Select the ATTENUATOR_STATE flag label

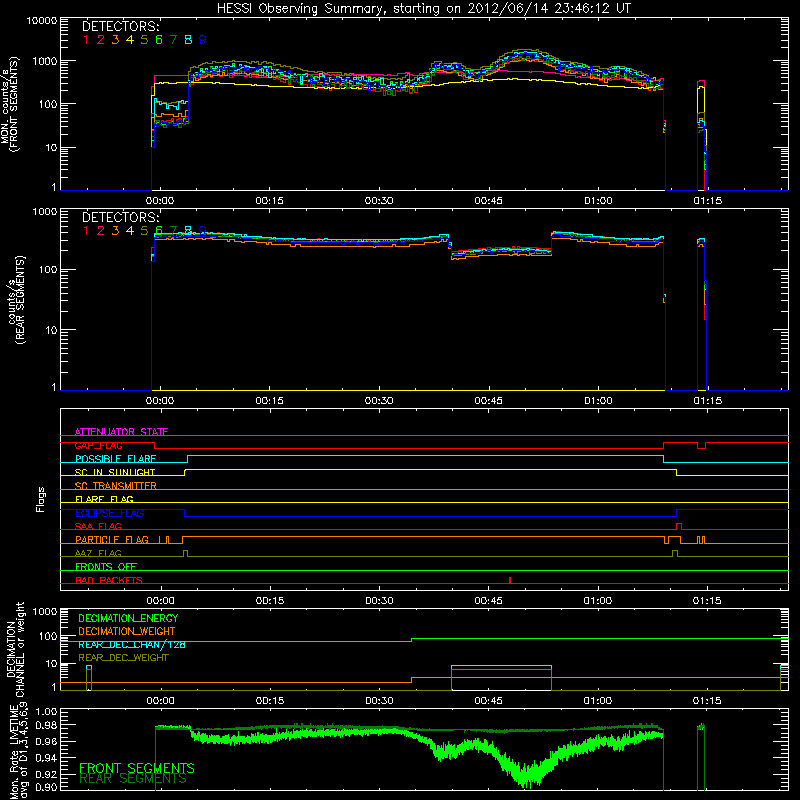pyautogui.click(x=121, y=432)
